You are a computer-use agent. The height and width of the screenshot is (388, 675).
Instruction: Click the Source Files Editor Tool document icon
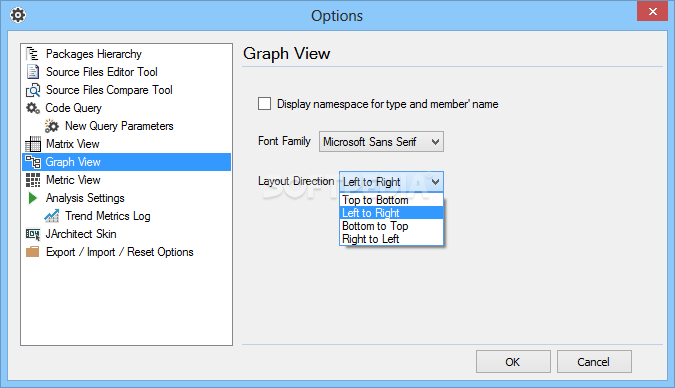[33, 71]
